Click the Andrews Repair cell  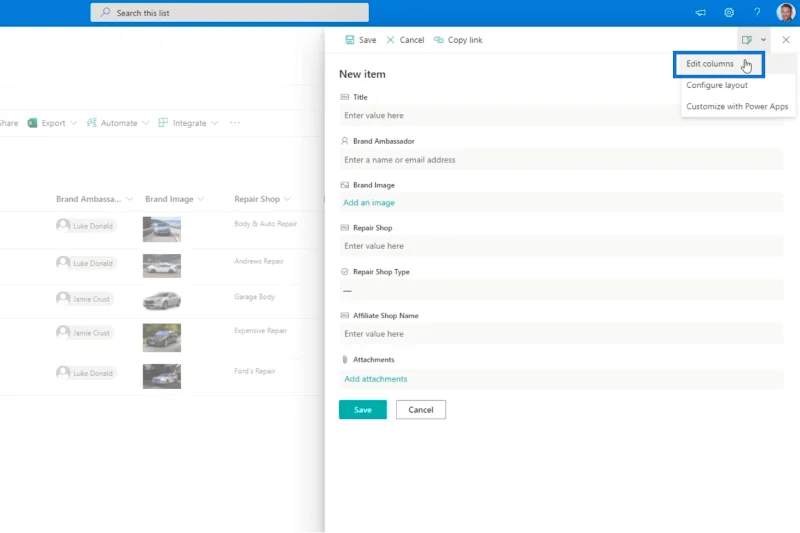coord(259,261)
